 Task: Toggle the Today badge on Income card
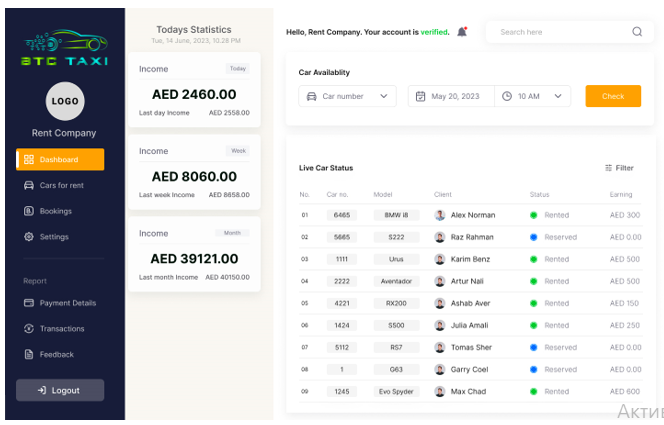(x=237, y=69)
